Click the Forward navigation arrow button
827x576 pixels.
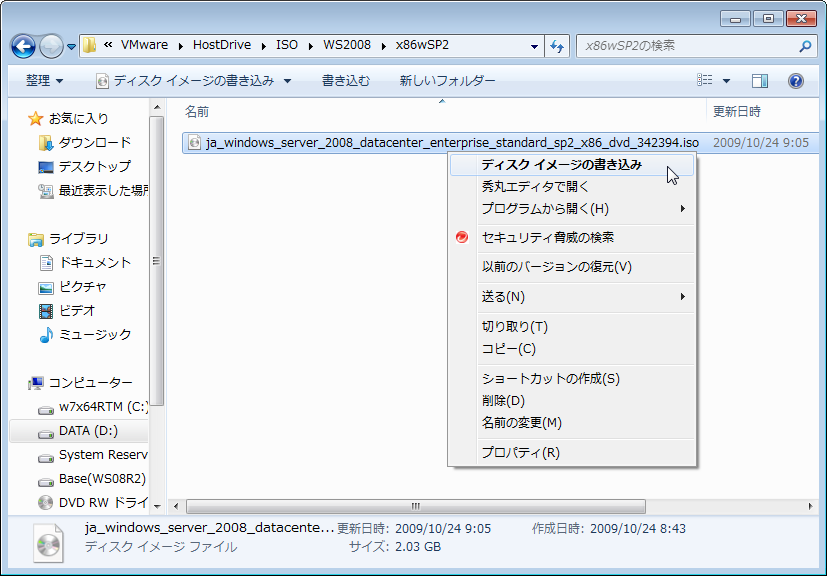point(51,46)
